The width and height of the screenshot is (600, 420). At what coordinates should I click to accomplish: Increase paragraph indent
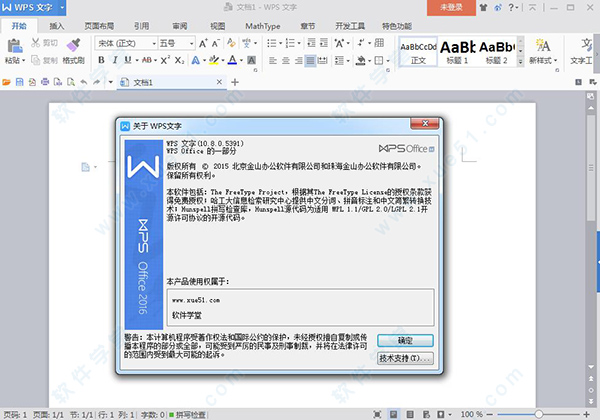coord(324,43)
